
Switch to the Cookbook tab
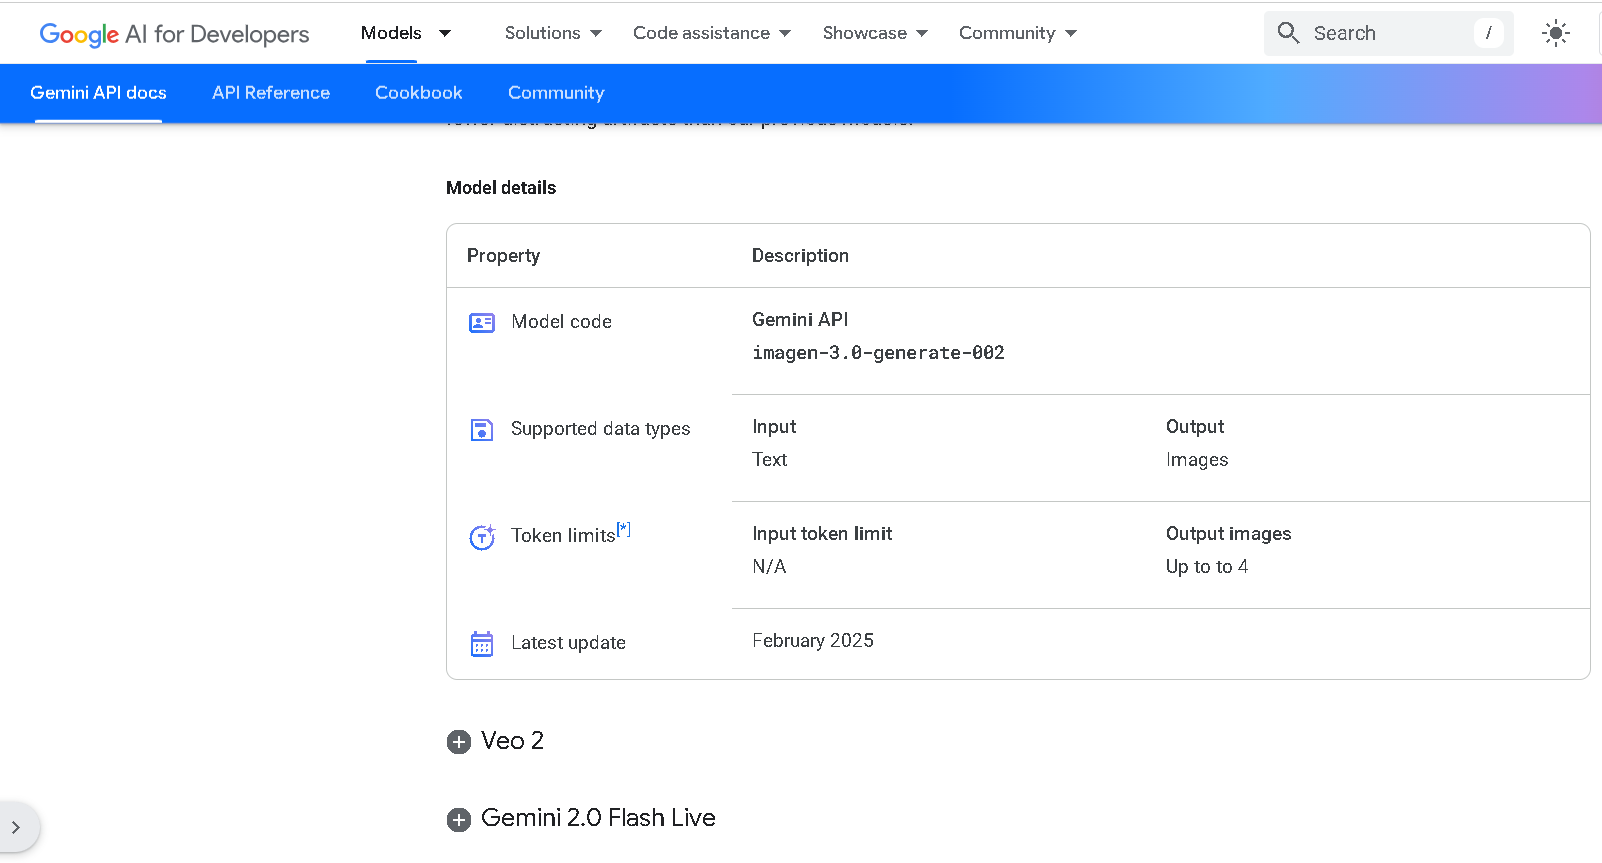tap(419, 93)
